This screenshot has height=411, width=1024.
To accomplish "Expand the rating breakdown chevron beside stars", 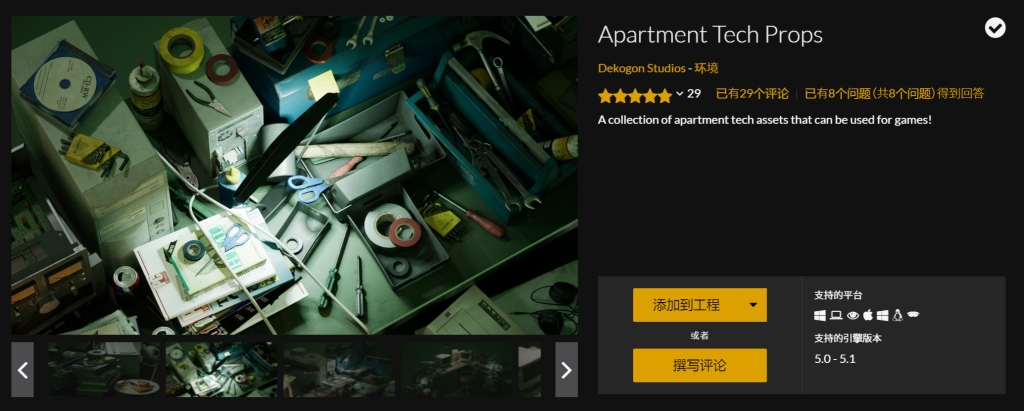I will click(679, 94).
